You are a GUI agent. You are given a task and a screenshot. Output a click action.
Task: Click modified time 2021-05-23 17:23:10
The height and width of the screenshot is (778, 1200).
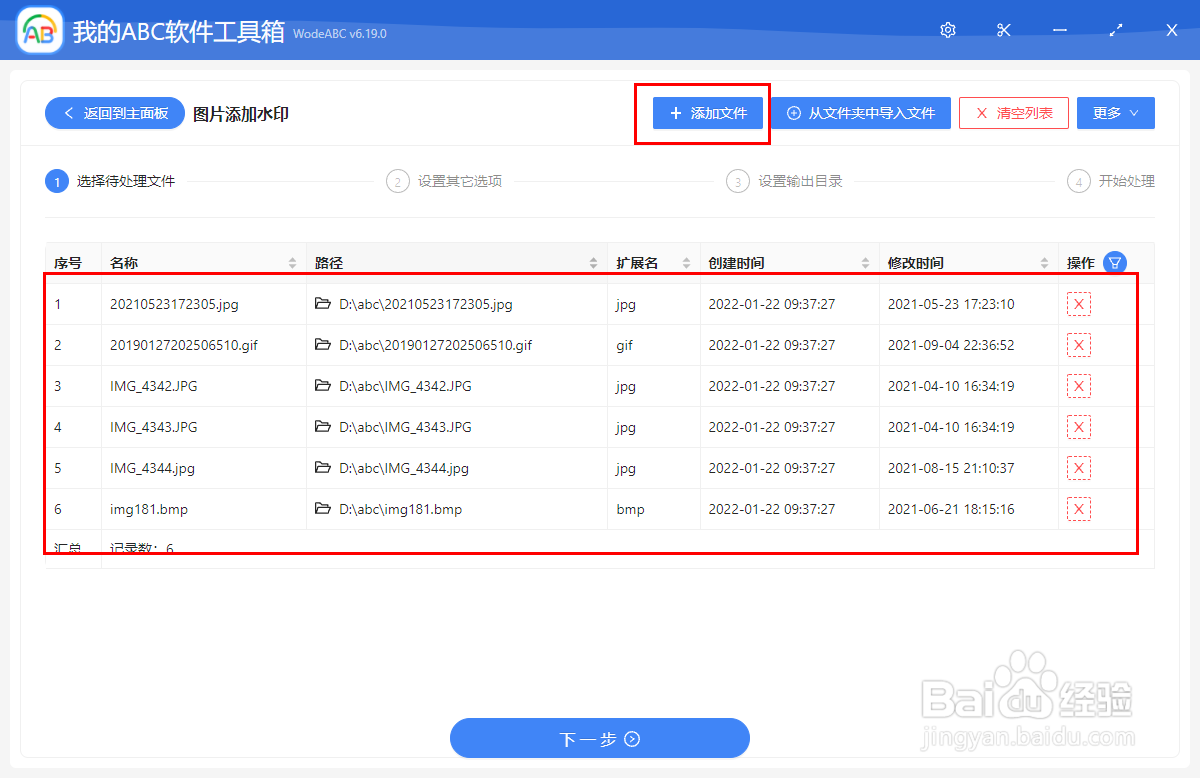click(x=951, y=304)
